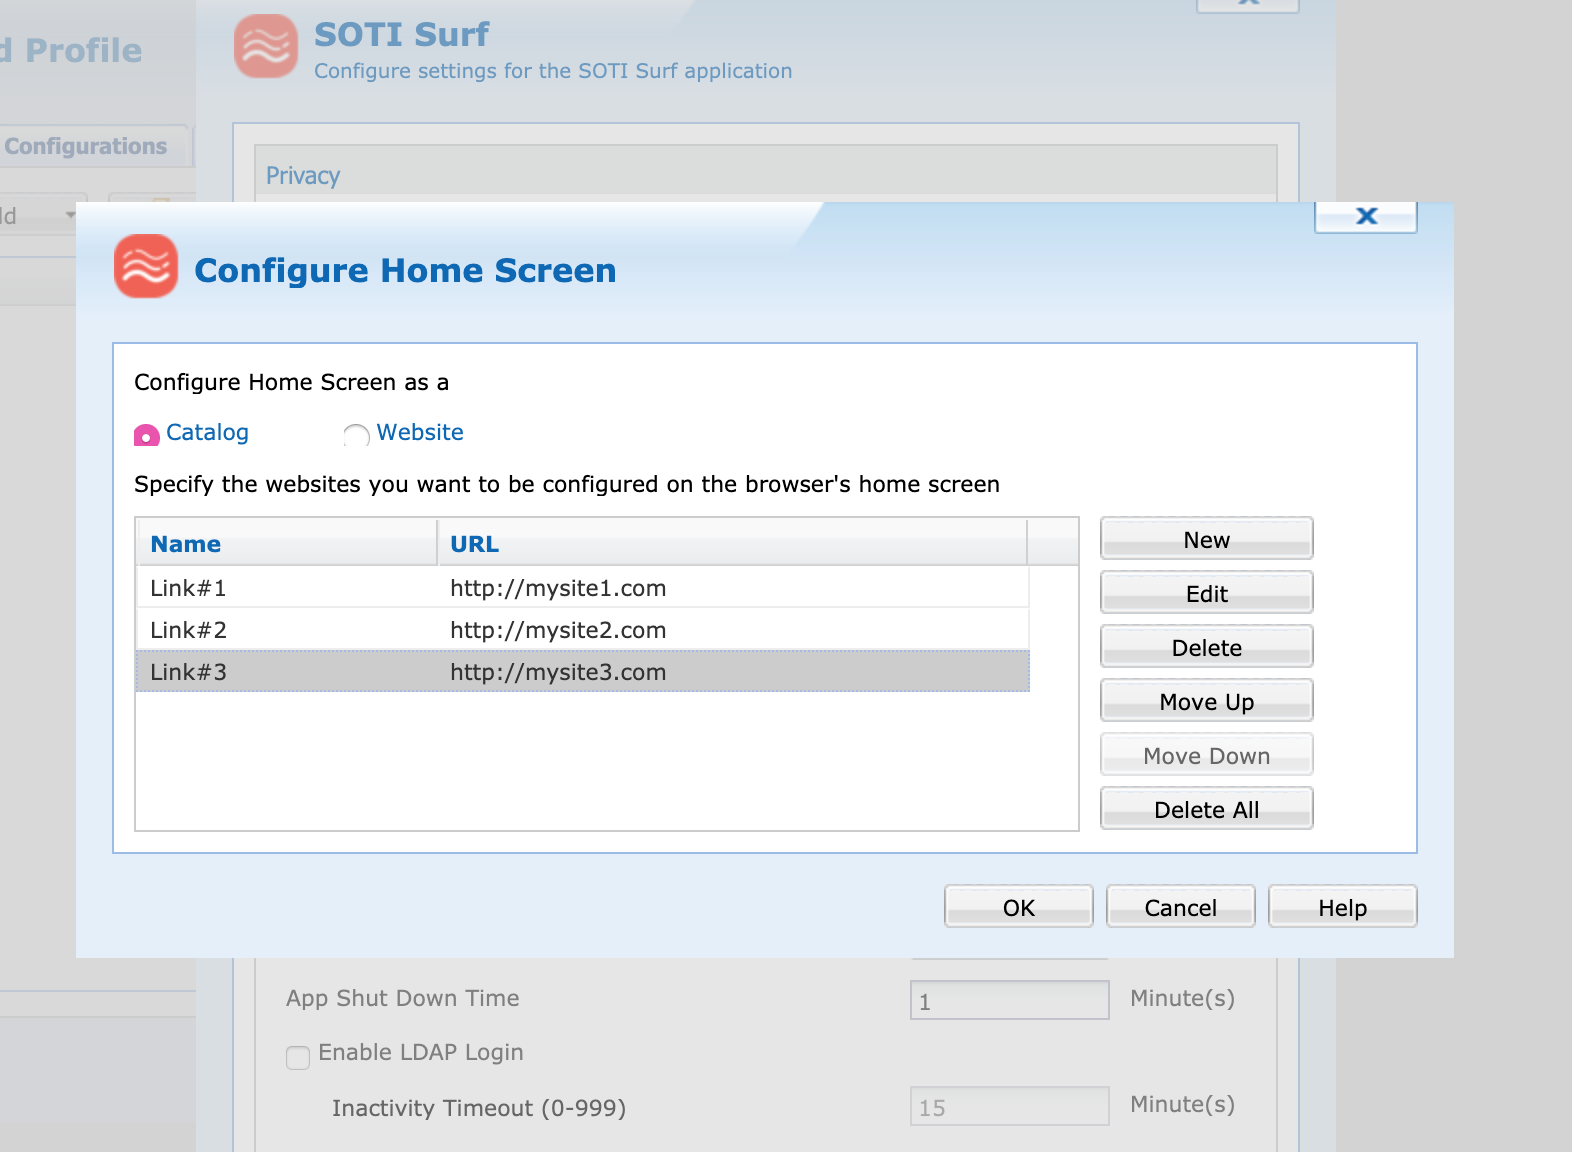Click Edit to modify selected link
Screen dimensions: 1572x1152
1206,594
